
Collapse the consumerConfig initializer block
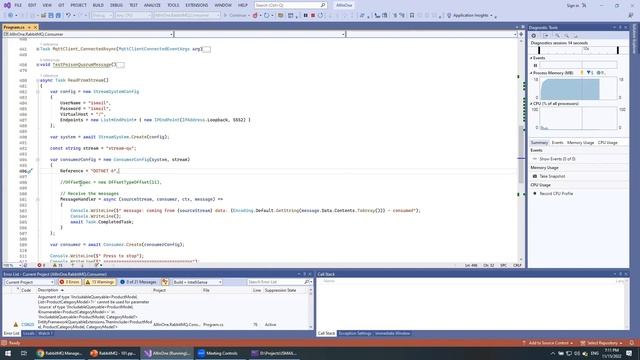[x=38, y=160]
